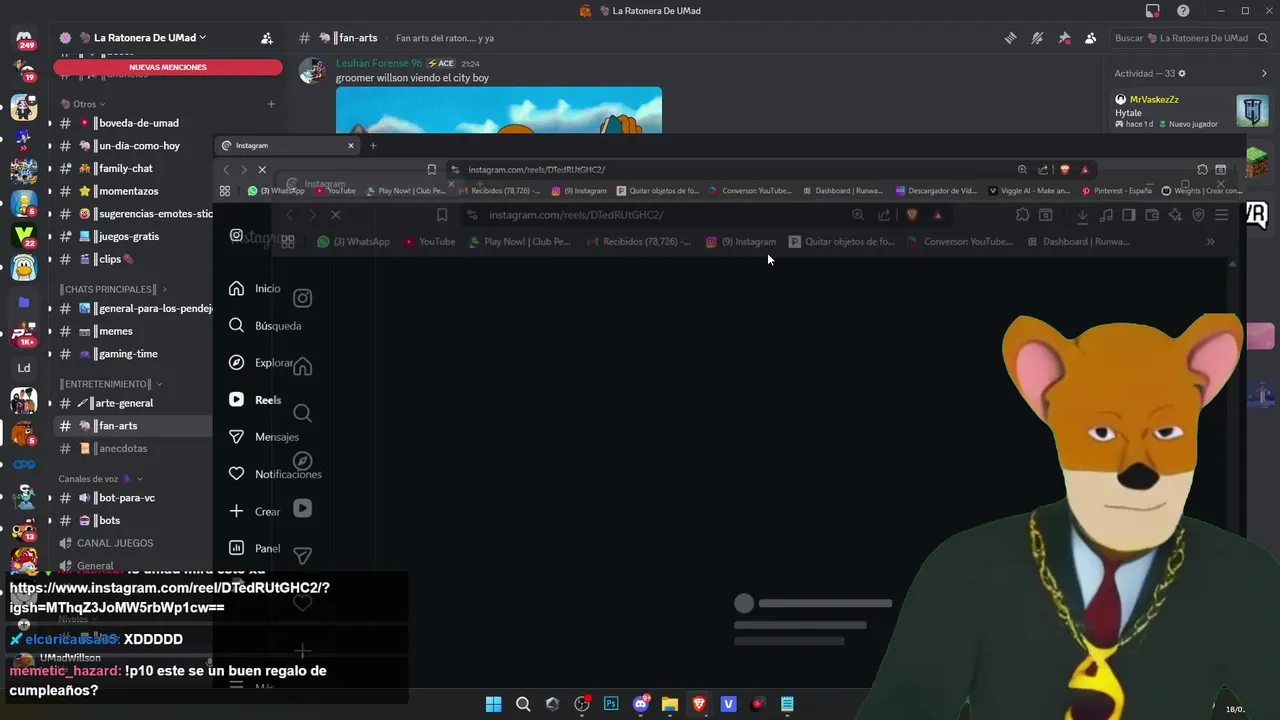This screenshot has height=720, width=1280.
Task: Click the Discord inbox icon
Action: (x=1153, y=11)
